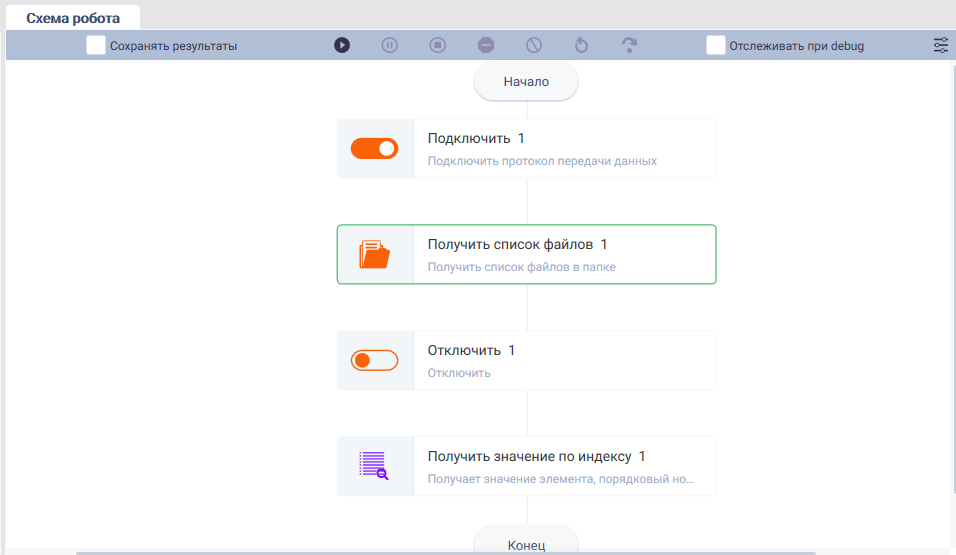Click the toggle-off icon of Отключить 1
This screenshot has height=555, width=956.
click(374, 360)
